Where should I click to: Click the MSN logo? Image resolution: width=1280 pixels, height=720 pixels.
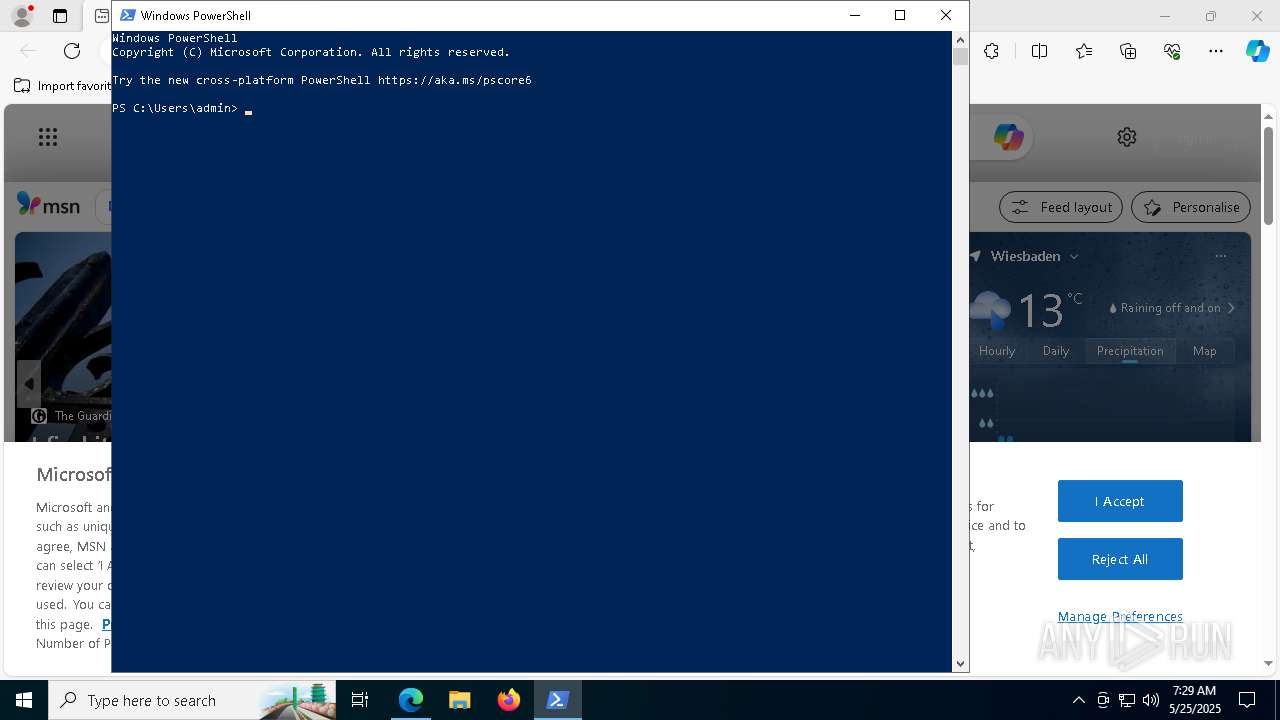click(x=48, y=205)
